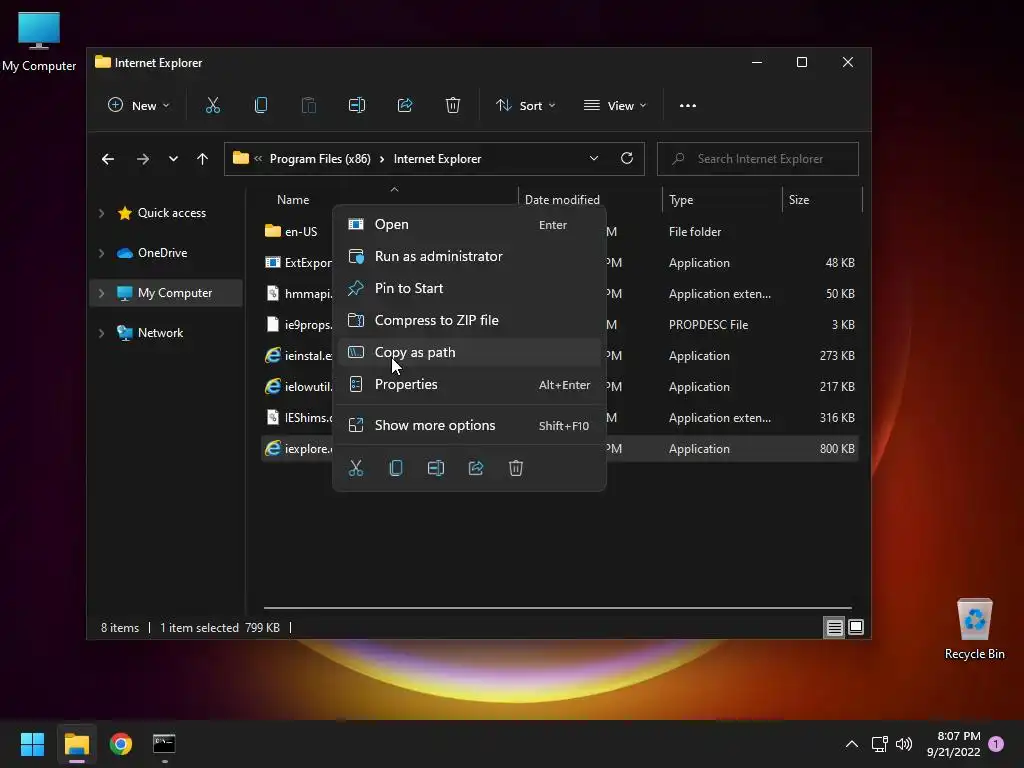Image resolution: width=1024 pixels, height=768 pixels.
Task: Sort by the Date modified column header
Action: tap(562, 200)
